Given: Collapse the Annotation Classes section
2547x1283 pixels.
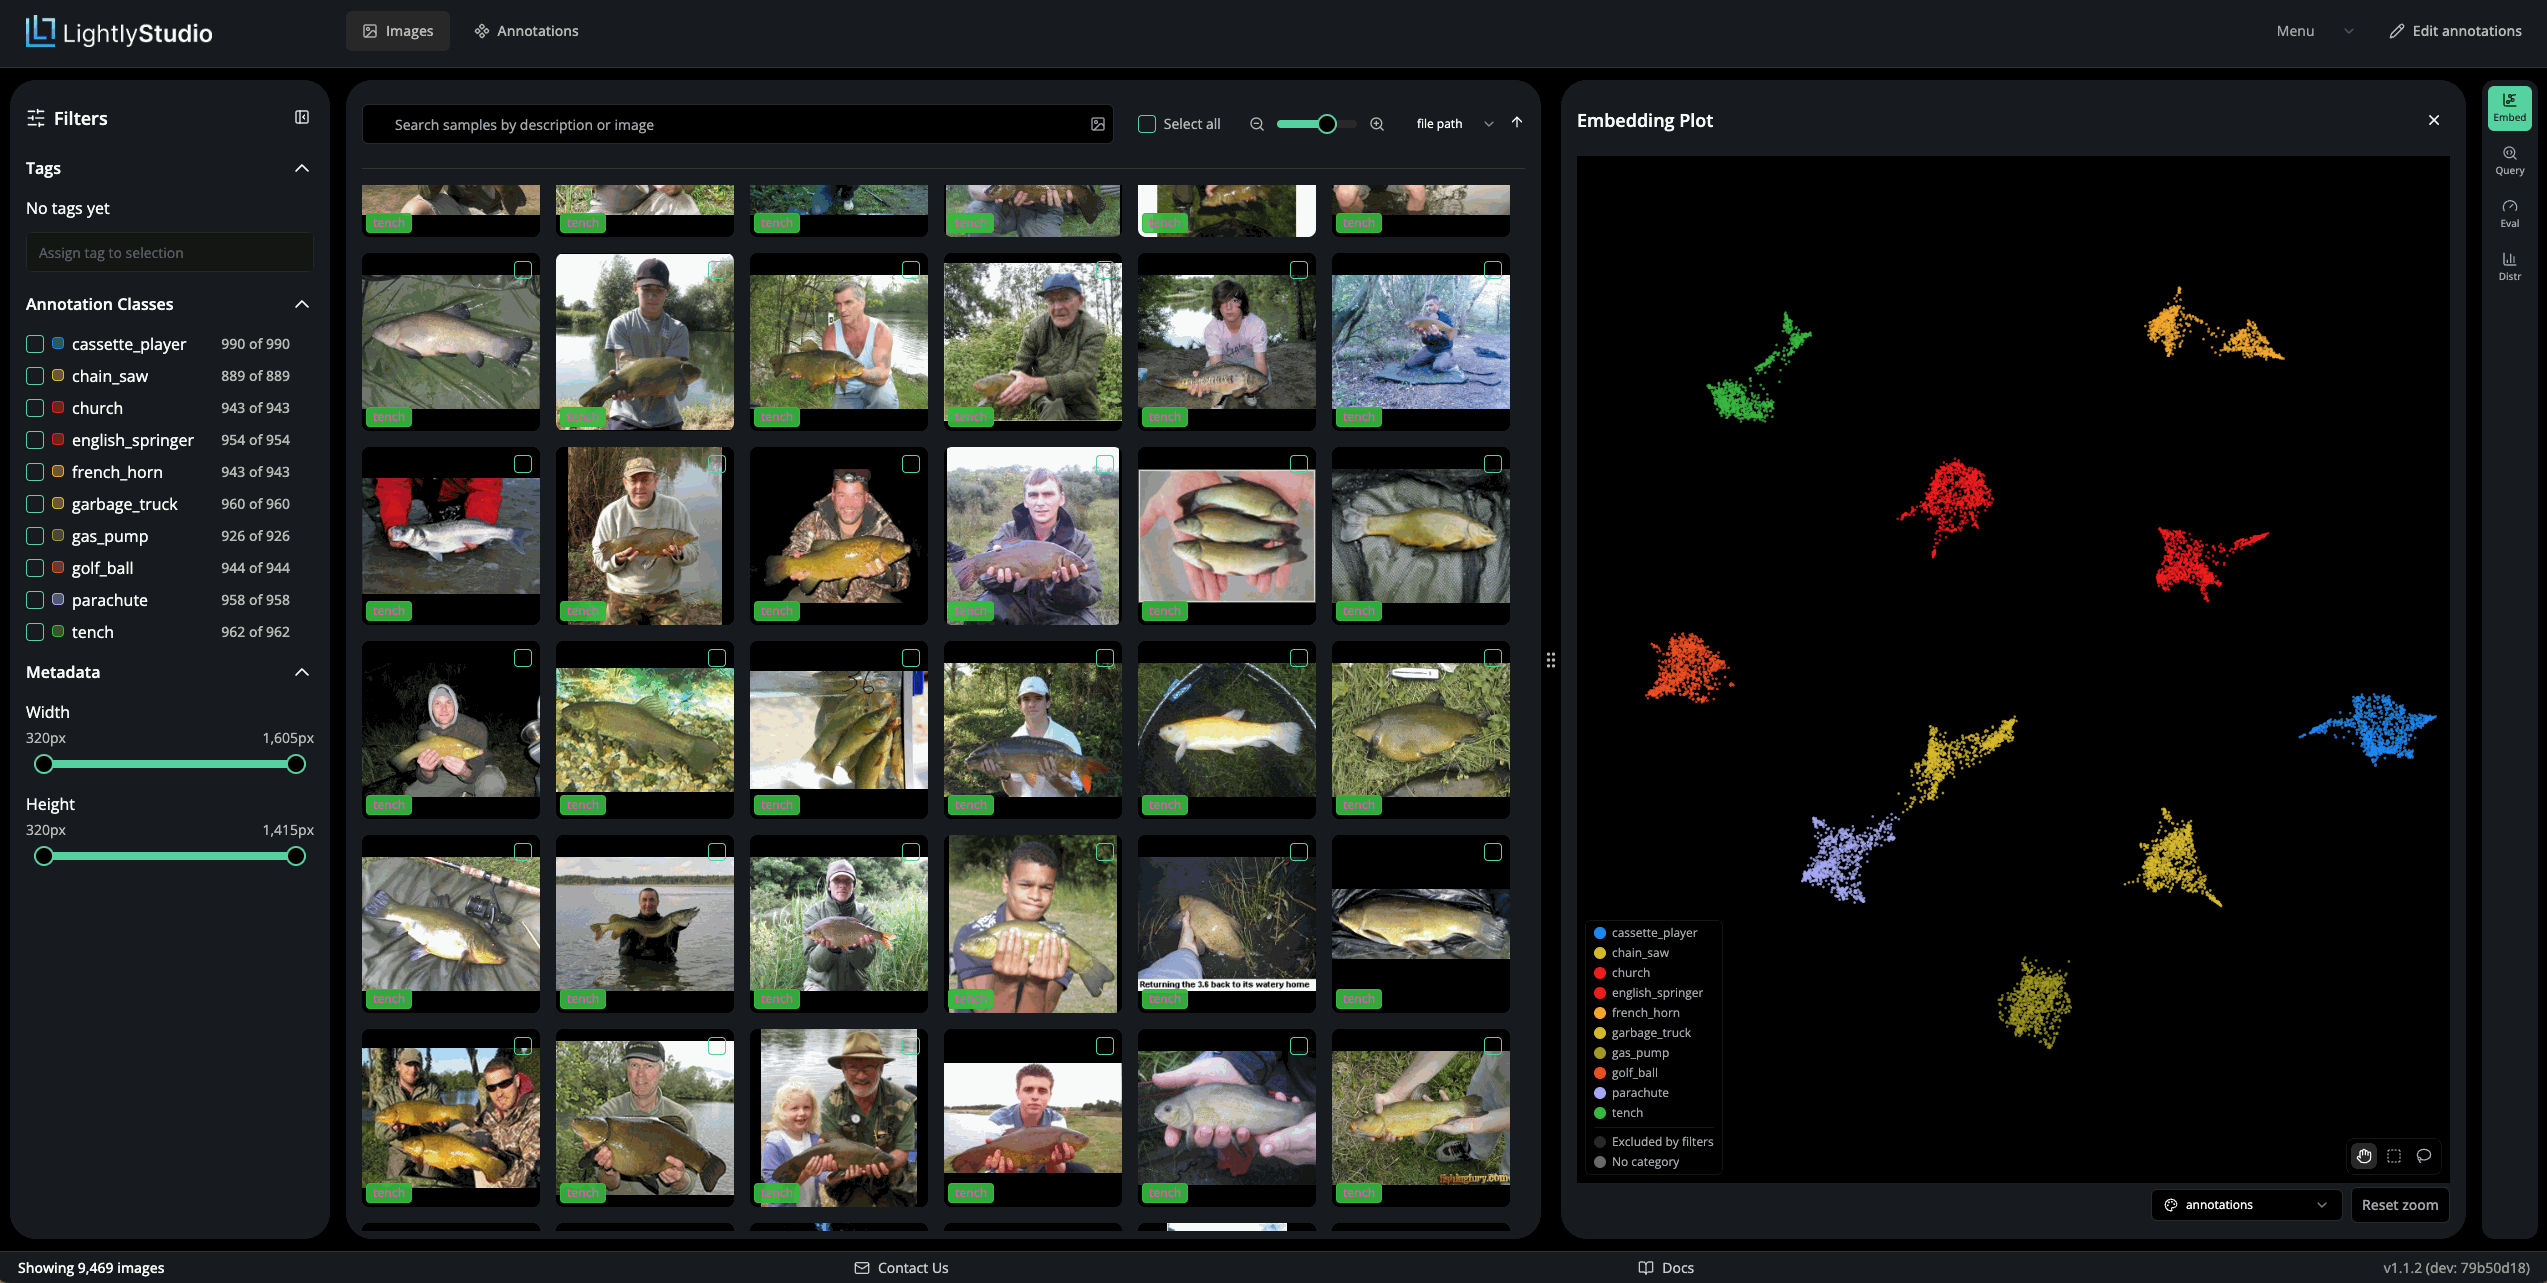Looking at the screenshot, I should tap(302, 304).
